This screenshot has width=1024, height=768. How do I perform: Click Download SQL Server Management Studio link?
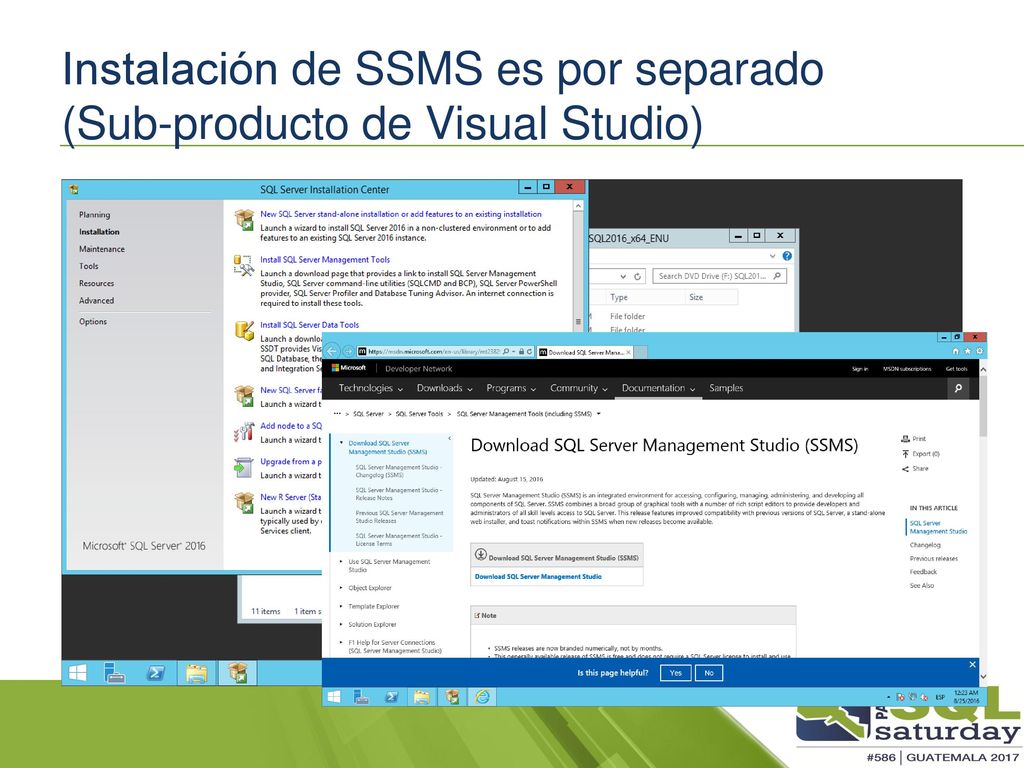pos(538,577)
